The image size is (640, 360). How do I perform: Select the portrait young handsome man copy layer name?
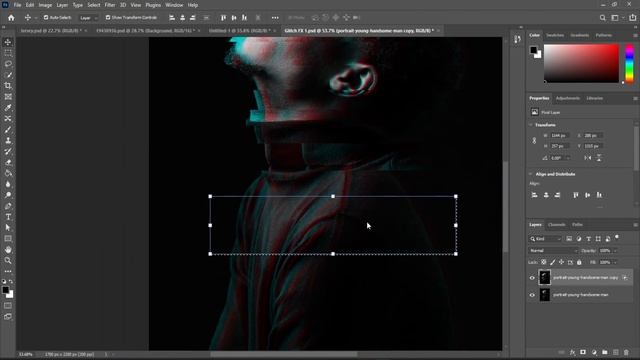pyautogui.click(x=585, y=278)
